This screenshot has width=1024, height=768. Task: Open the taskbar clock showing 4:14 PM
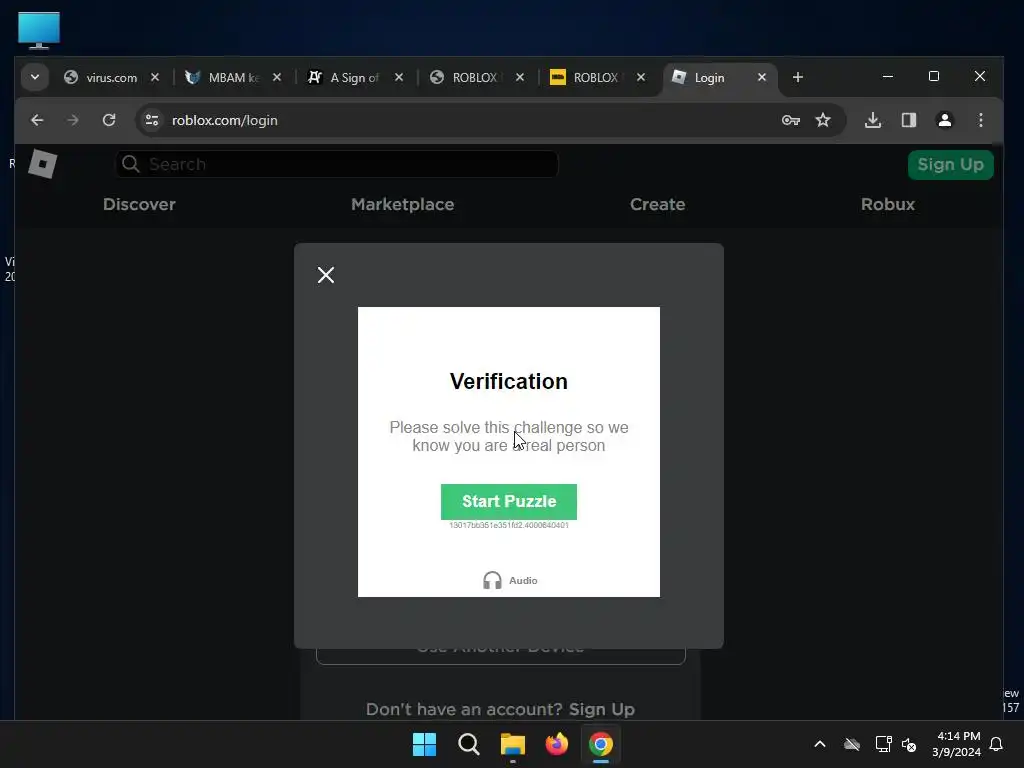[x=957, y=744]
